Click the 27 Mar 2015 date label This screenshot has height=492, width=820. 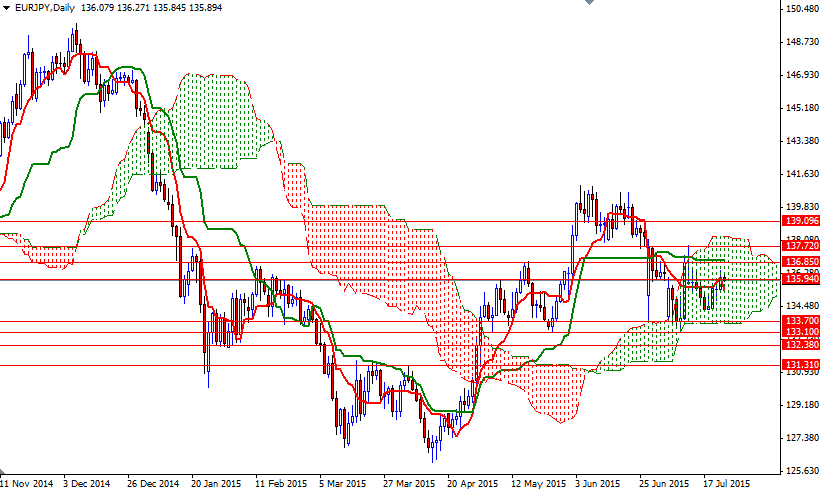tap(409, 484)
